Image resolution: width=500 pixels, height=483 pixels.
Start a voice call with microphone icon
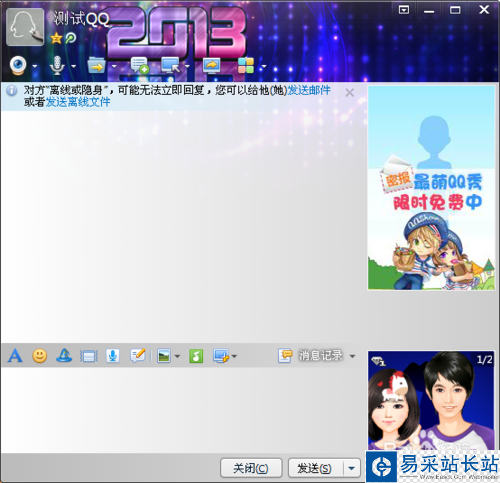click(57, 65)
